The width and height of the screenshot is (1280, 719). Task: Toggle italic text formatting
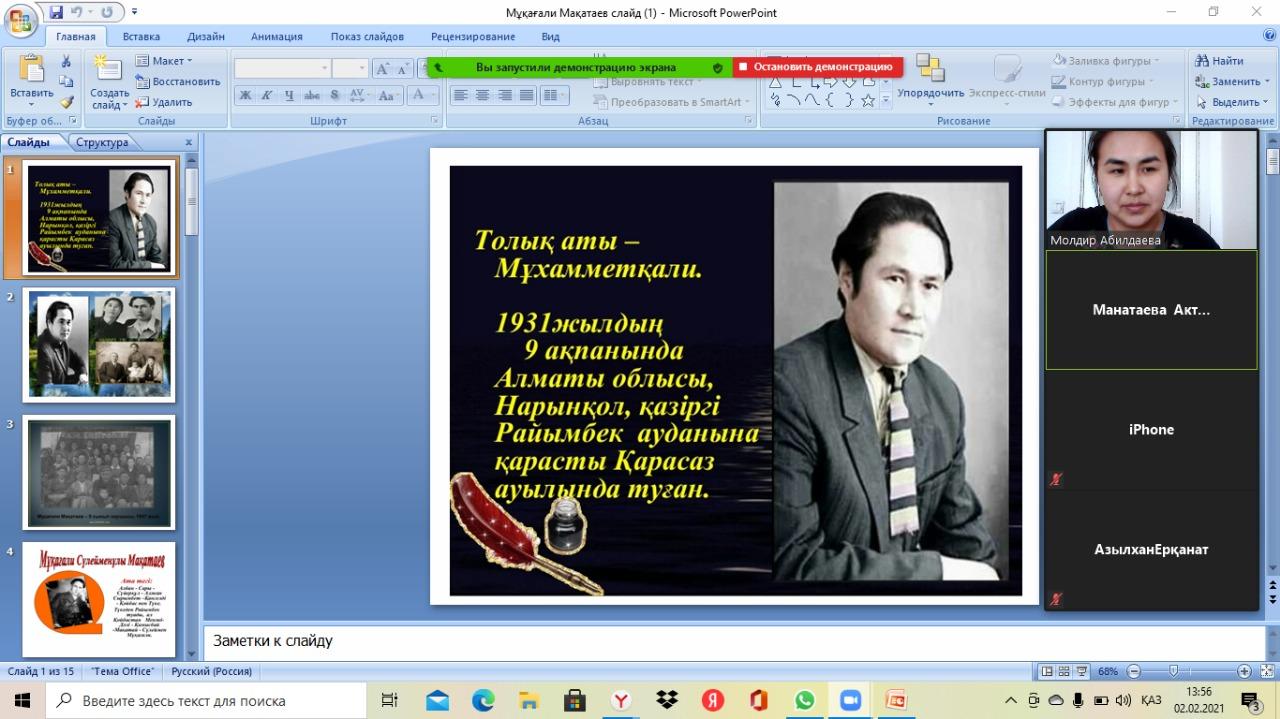[267, 96]
